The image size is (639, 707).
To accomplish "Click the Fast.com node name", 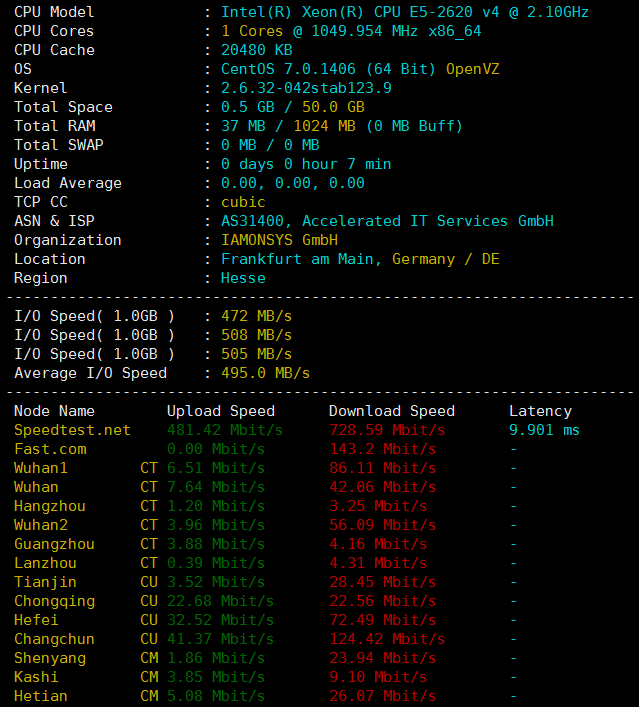I will (x=50, y=449).
